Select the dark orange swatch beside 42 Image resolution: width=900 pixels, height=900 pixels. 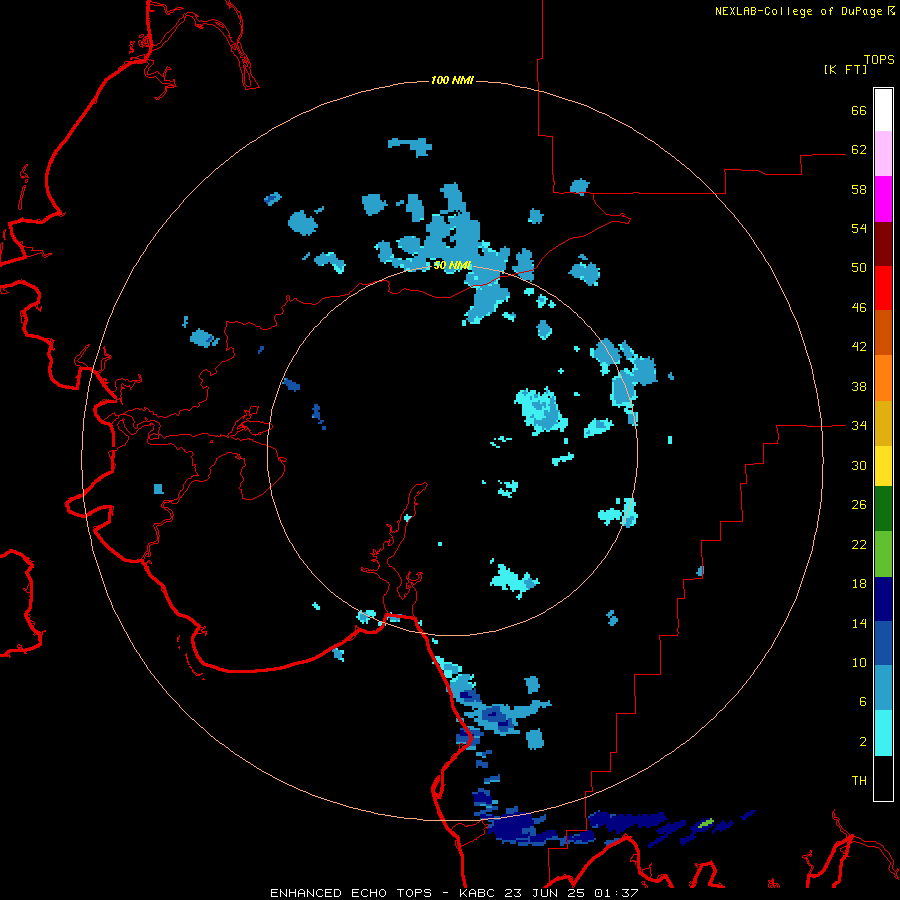coord(883,332)
